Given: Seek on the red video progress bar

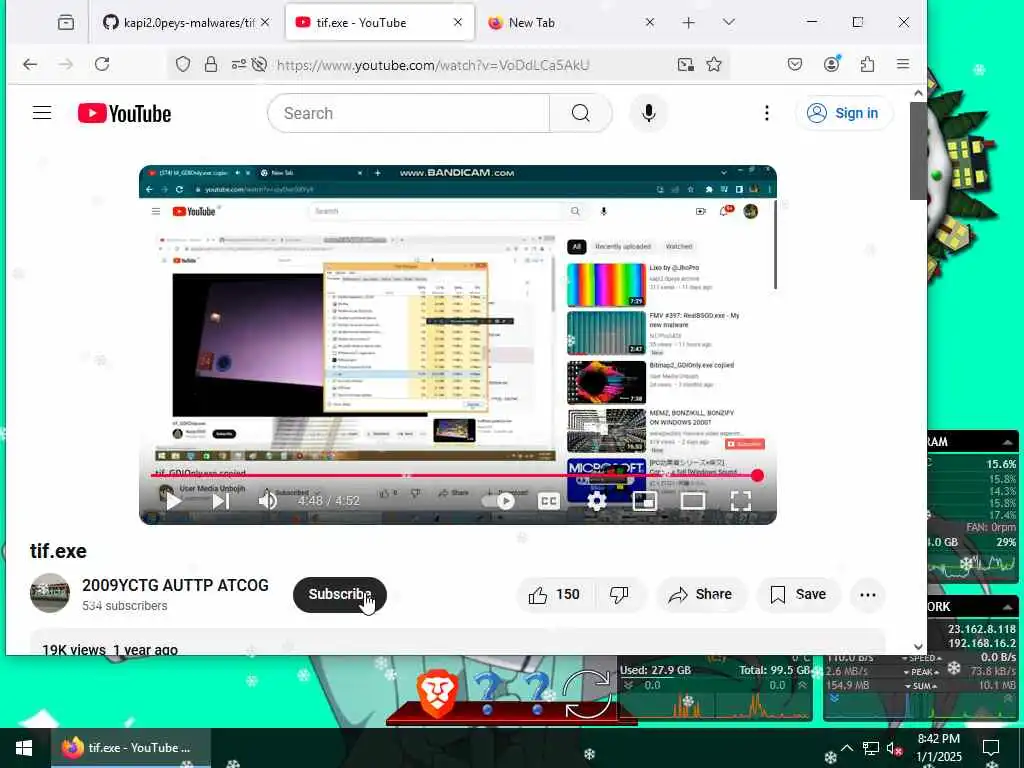Looking at the screenshot, I should 454,475.
